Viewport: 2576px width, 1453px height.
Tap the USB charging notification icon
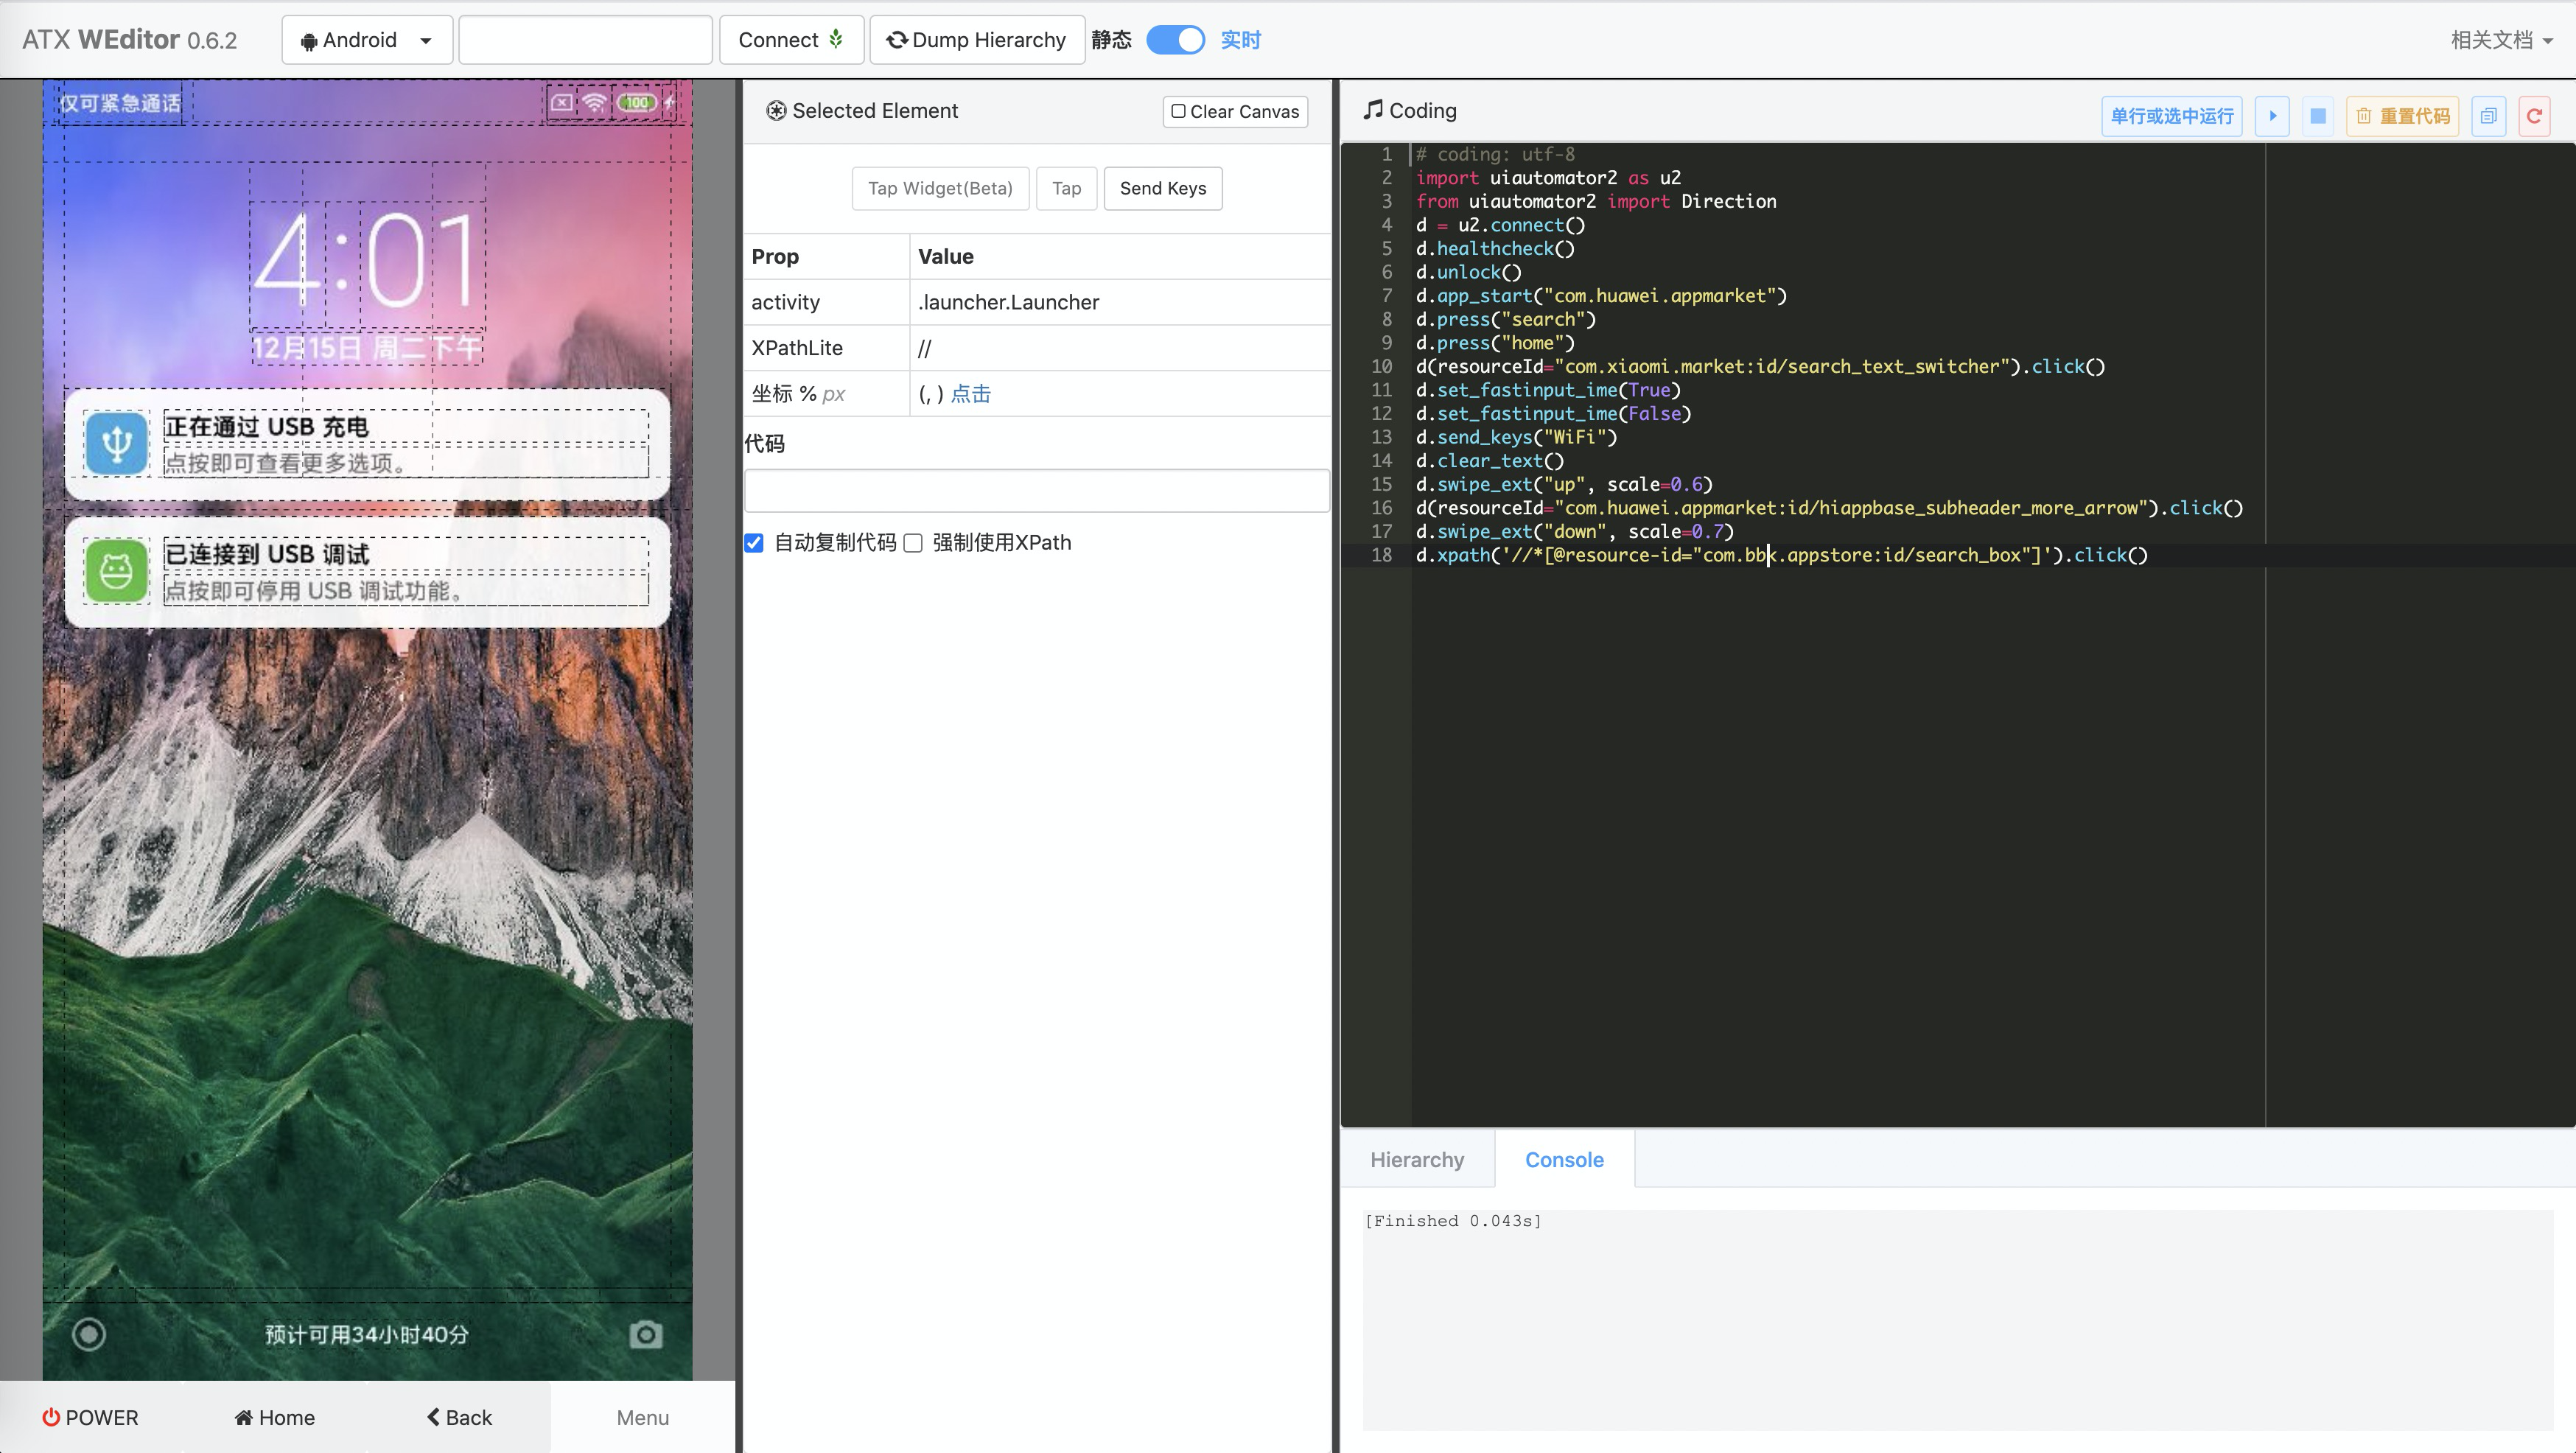pos(116,443)
